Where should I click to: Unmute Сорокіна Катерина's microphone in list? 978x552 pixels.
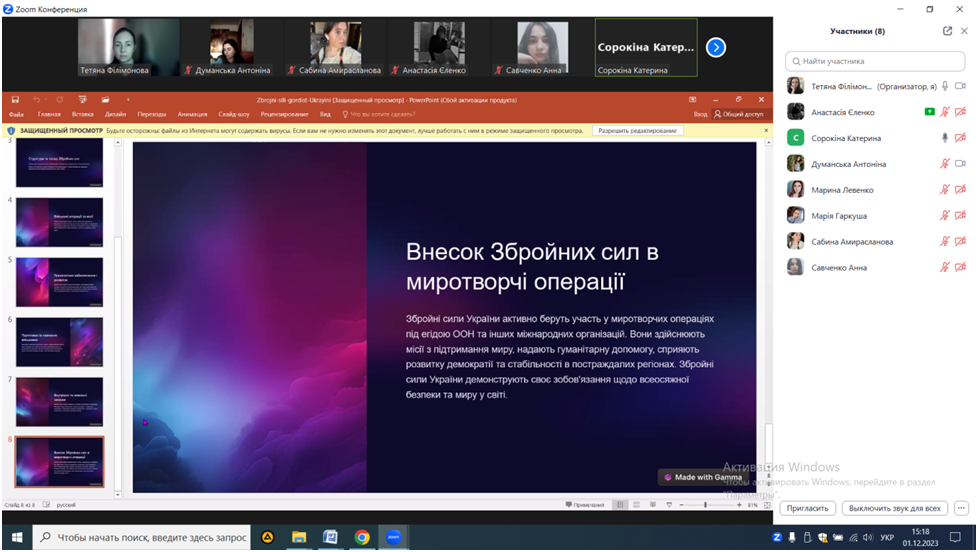click(x=944, y=138)
